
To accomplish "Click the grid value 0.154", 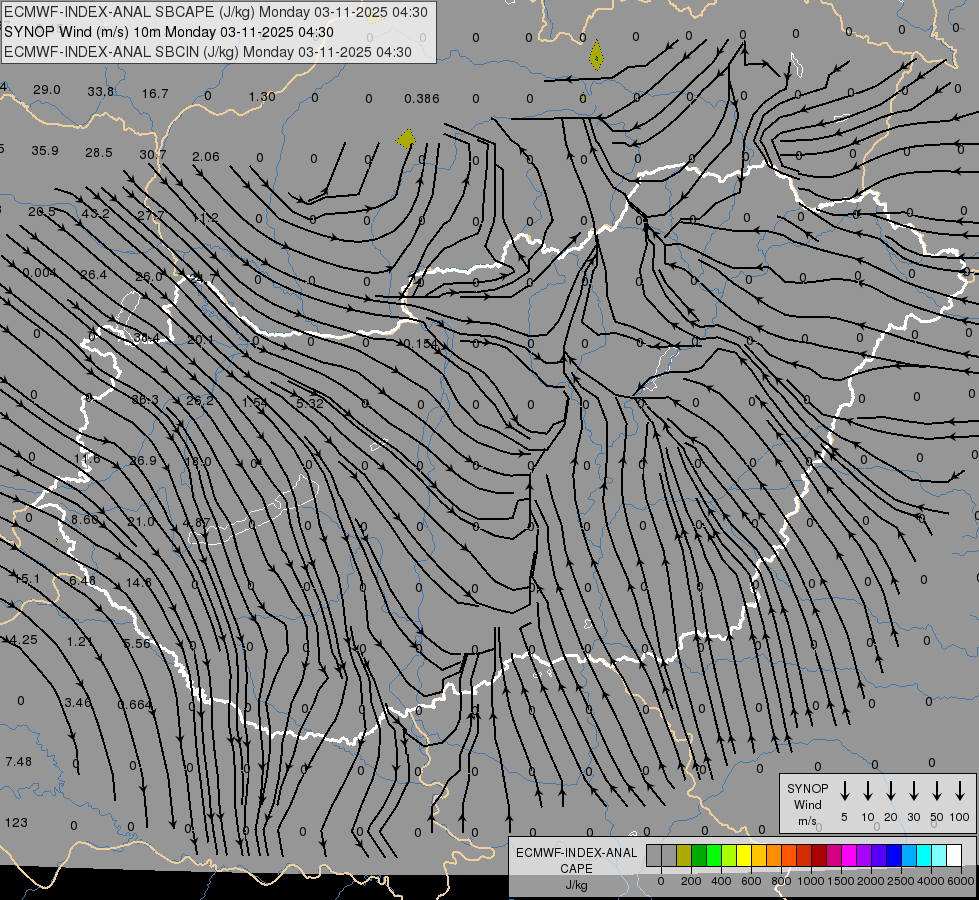I will point(421,344).
